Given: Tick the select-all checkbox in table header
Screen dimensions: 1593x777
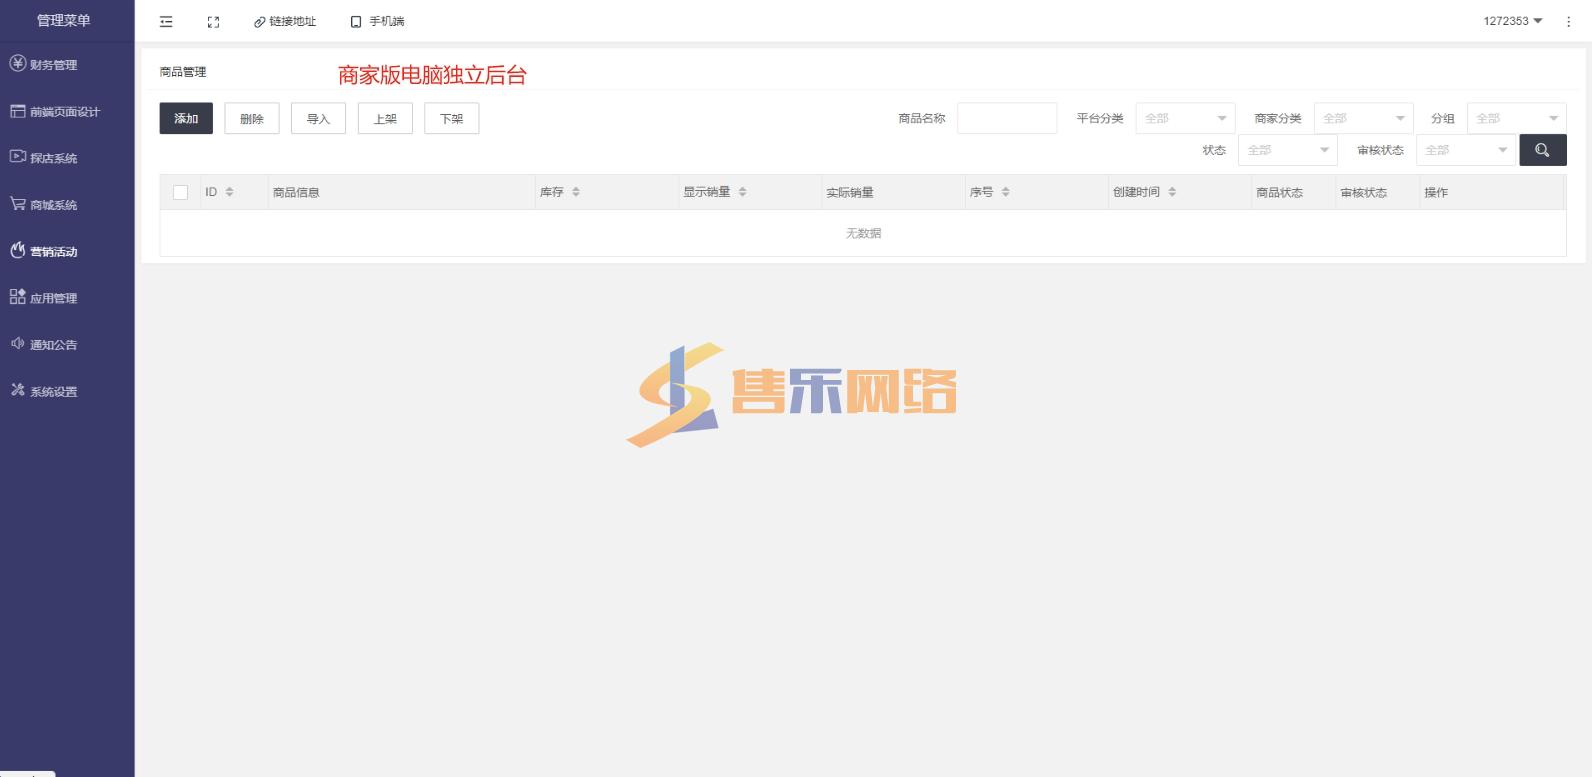Looking at the screenshot, I should pos(181,192).
